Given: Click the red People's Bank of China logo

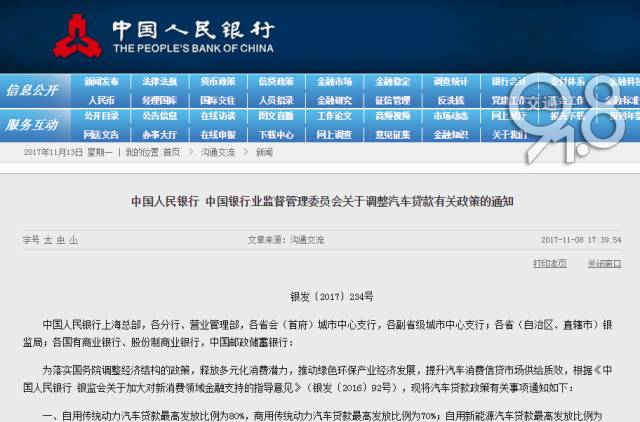Looking at the screenshot, I should [77, 36].
